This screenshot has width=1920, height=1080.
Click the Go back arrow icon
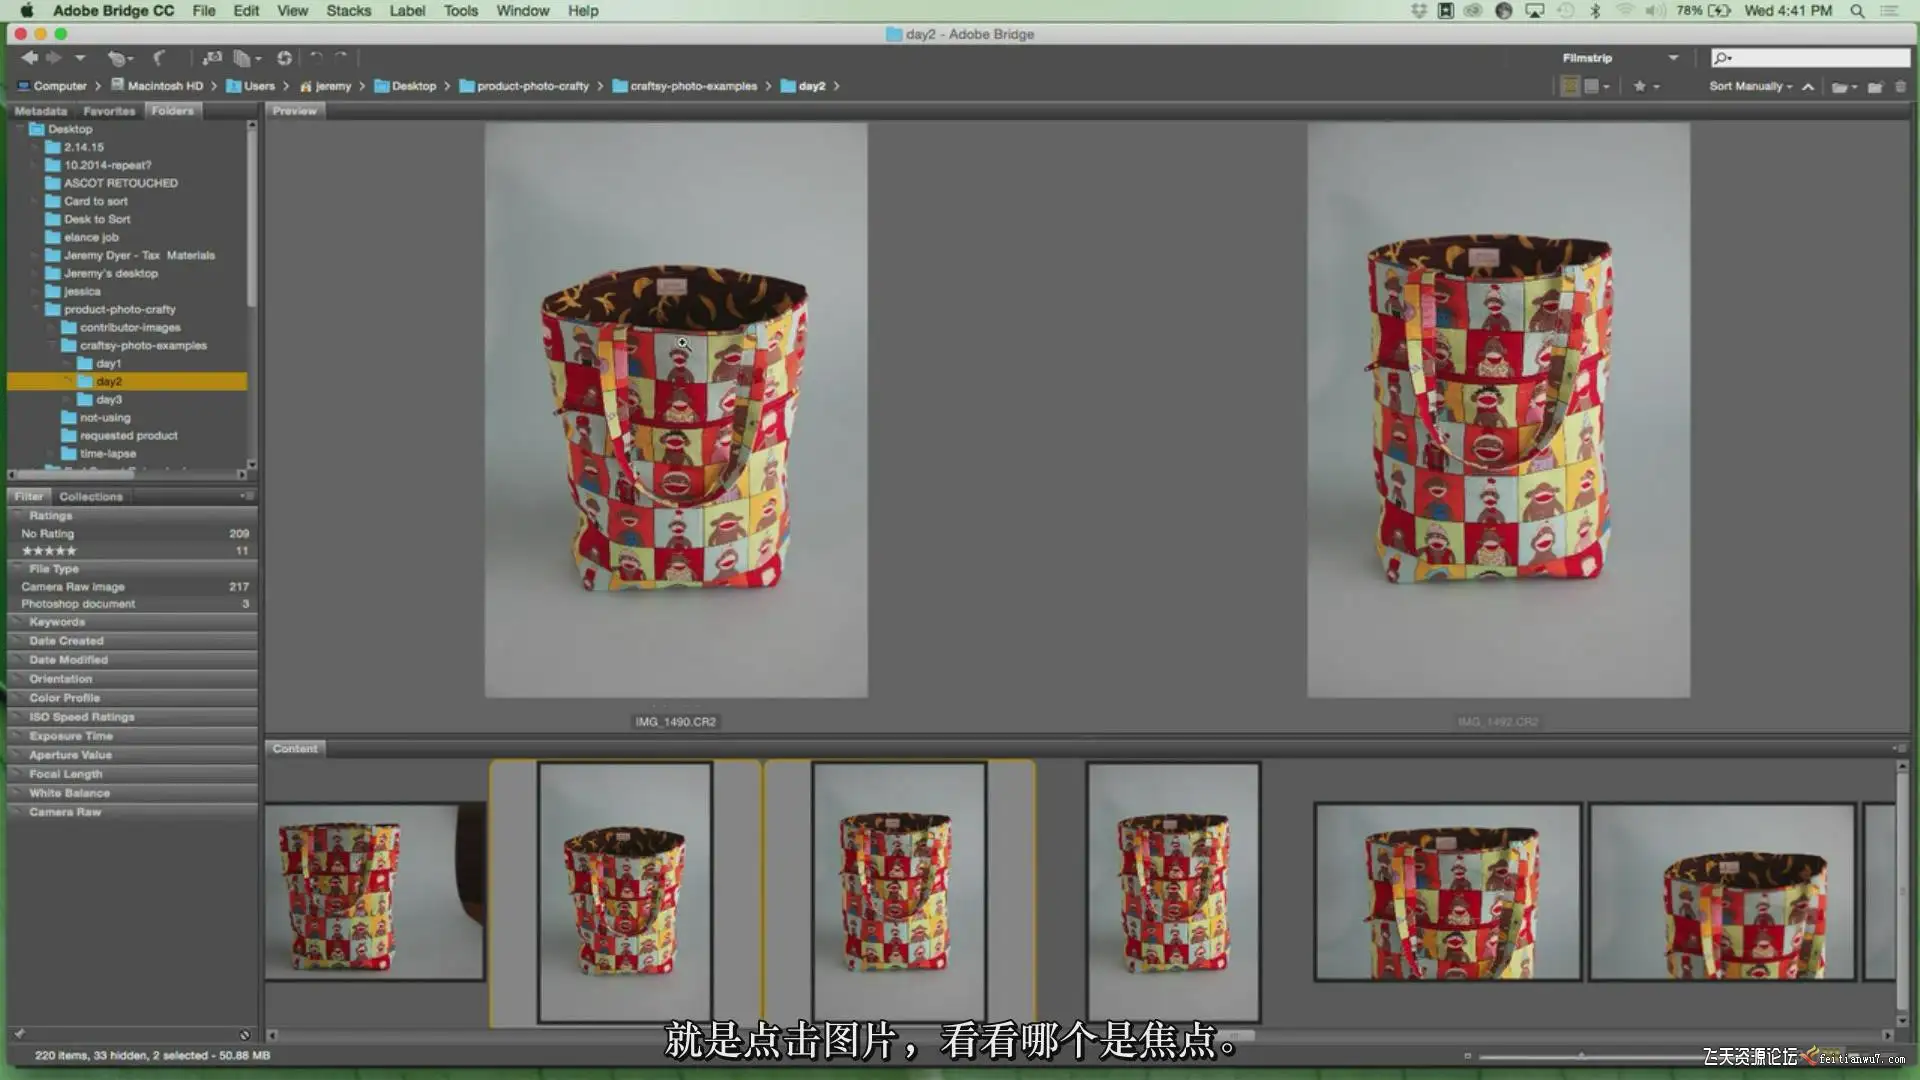click(29, 58)
